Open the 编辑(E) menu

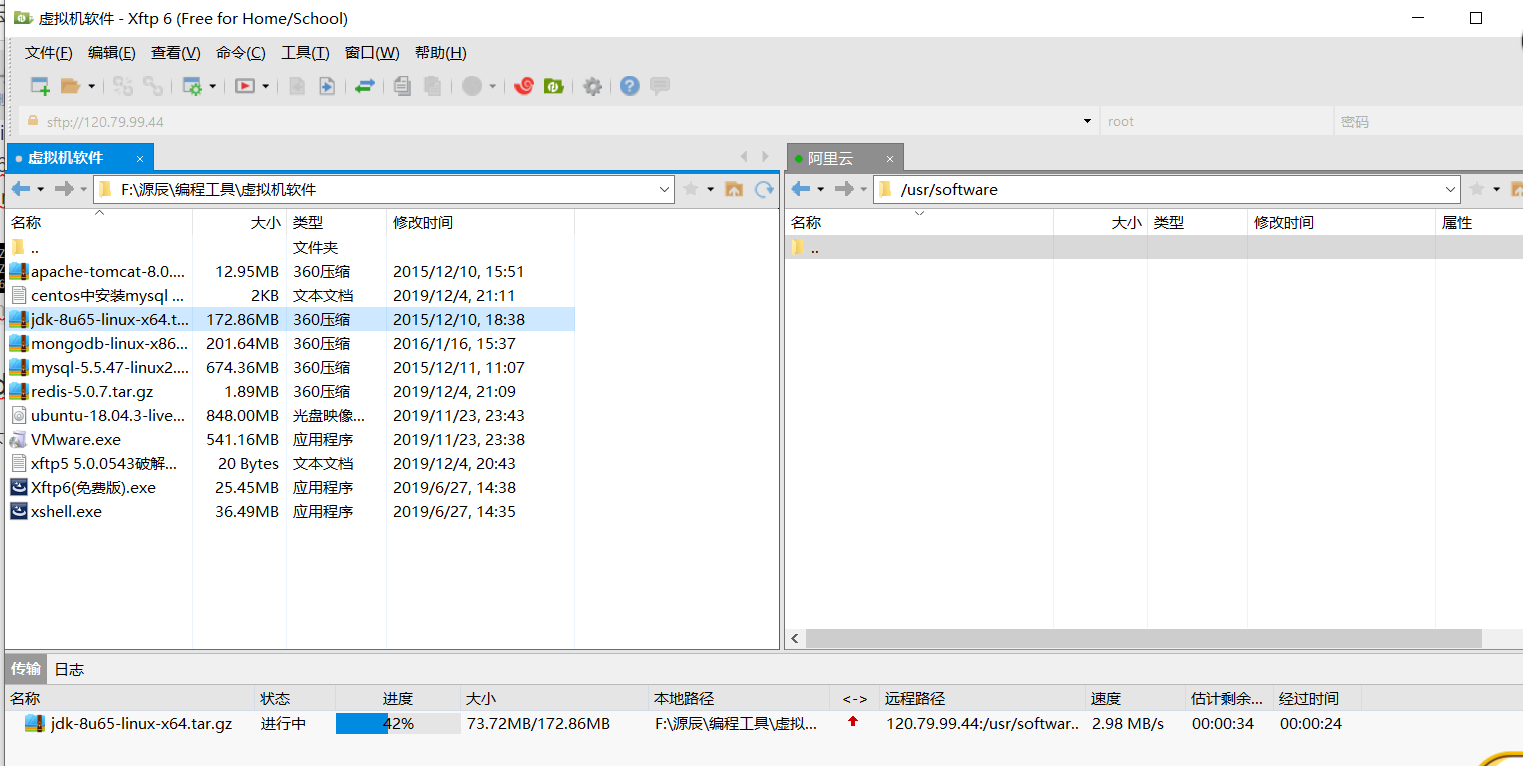(111, 53)
